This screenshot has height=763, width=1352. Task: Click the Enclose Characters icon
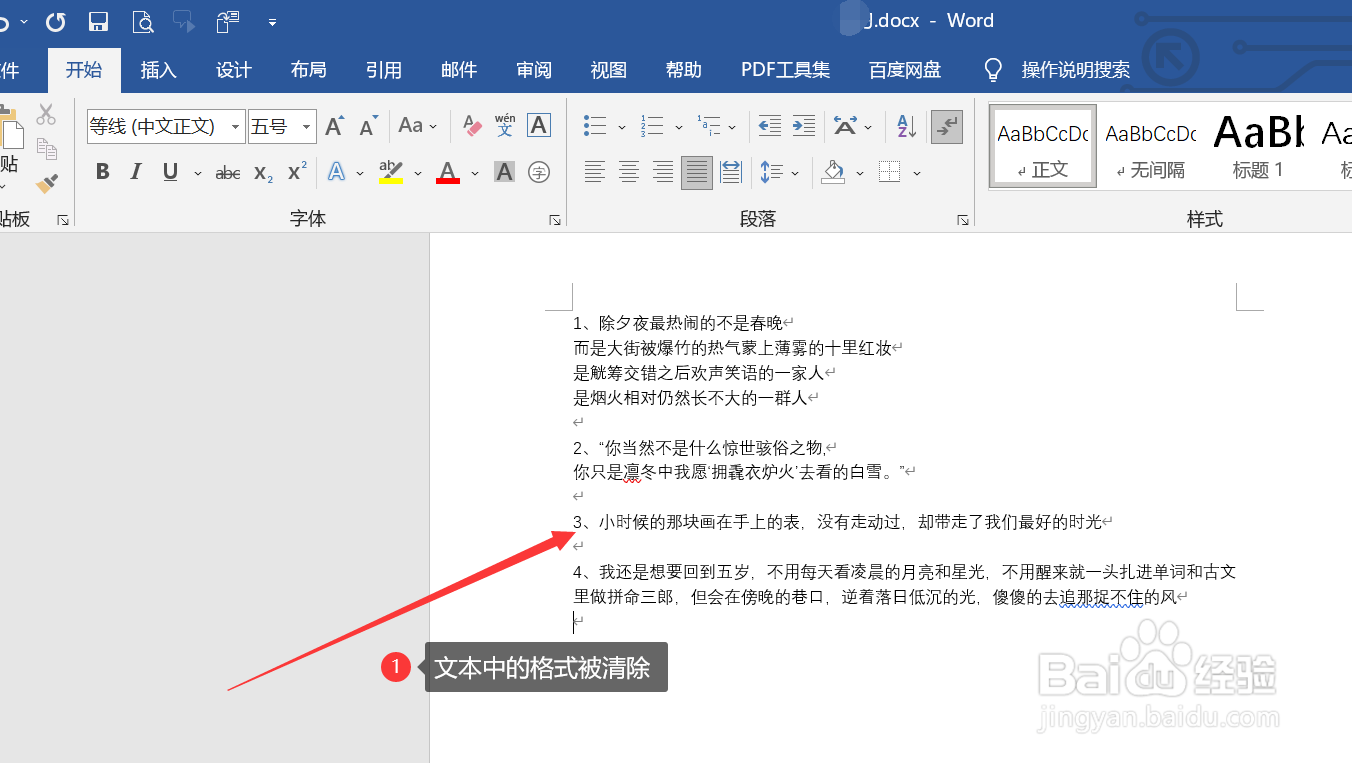(539, 172)
